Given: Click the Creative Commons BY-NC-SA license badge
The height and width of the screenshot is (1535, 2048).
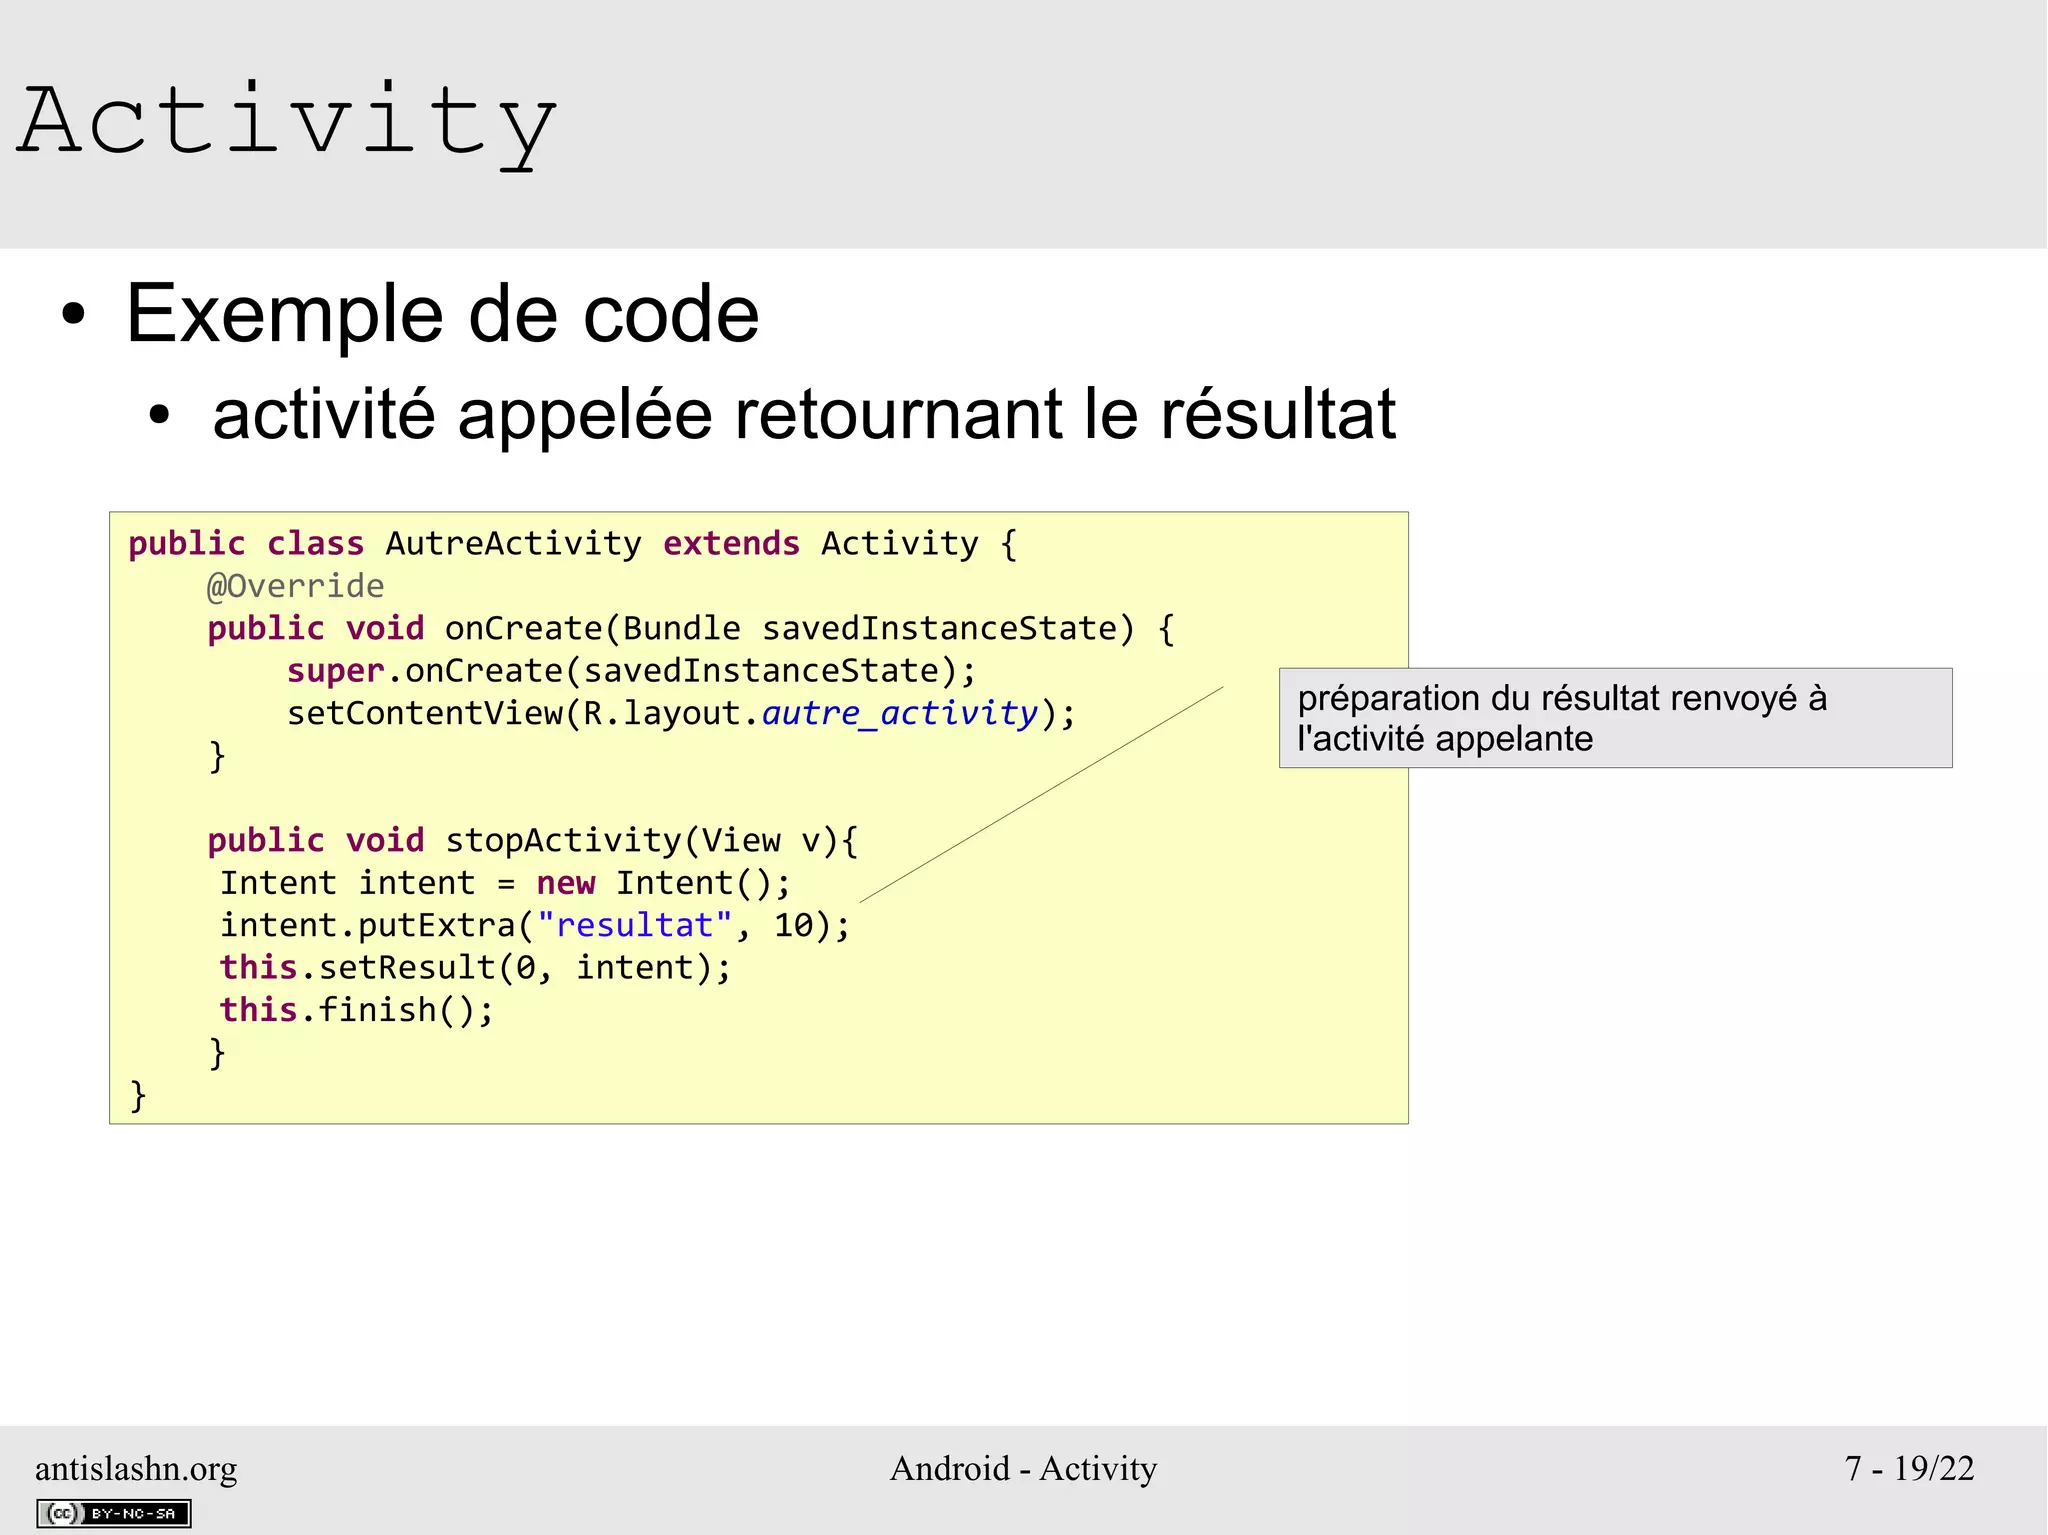Looking at the screenshot, I should click(114, 1513).
